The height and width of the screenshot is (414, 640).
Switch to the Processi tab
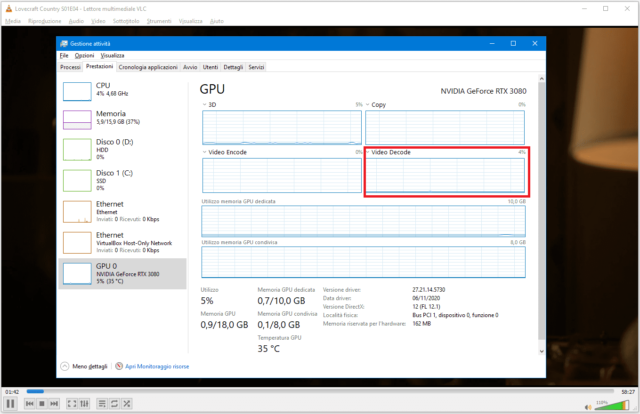(70, 67)
